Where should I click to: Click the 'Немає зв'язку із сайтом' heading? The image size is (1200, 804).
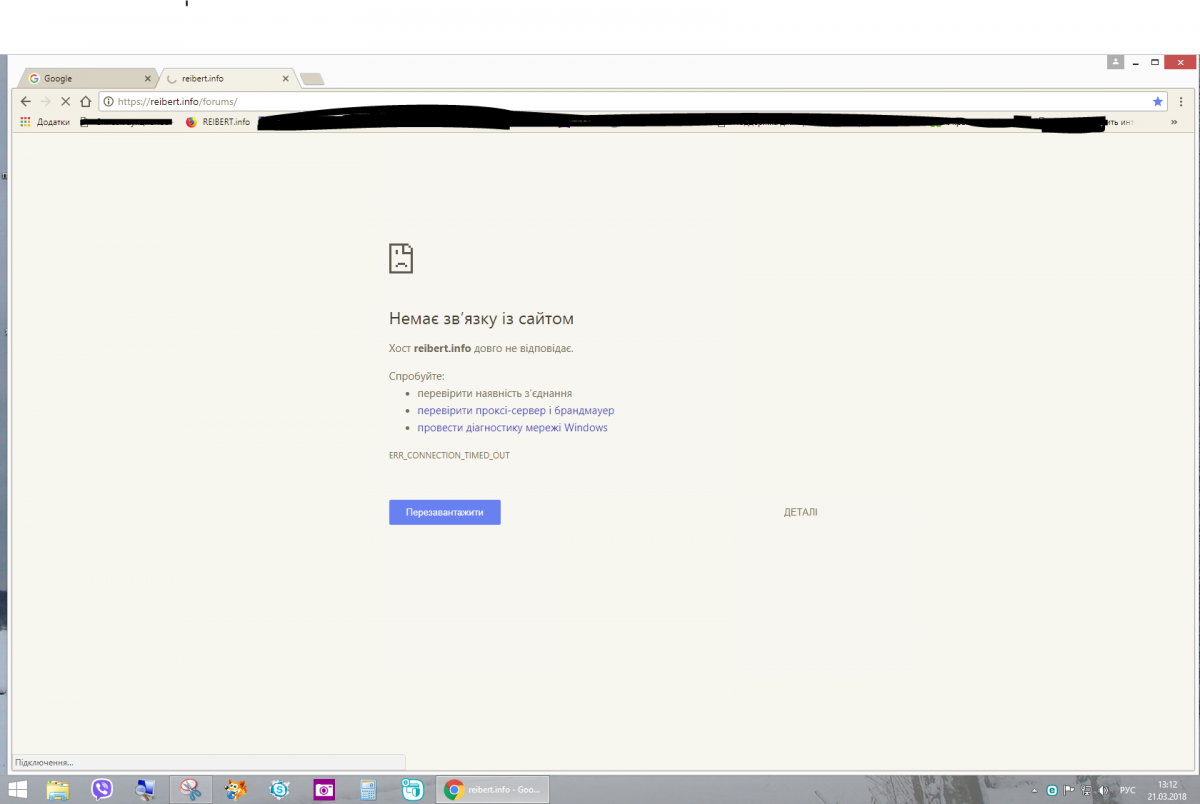coord(481,319)
